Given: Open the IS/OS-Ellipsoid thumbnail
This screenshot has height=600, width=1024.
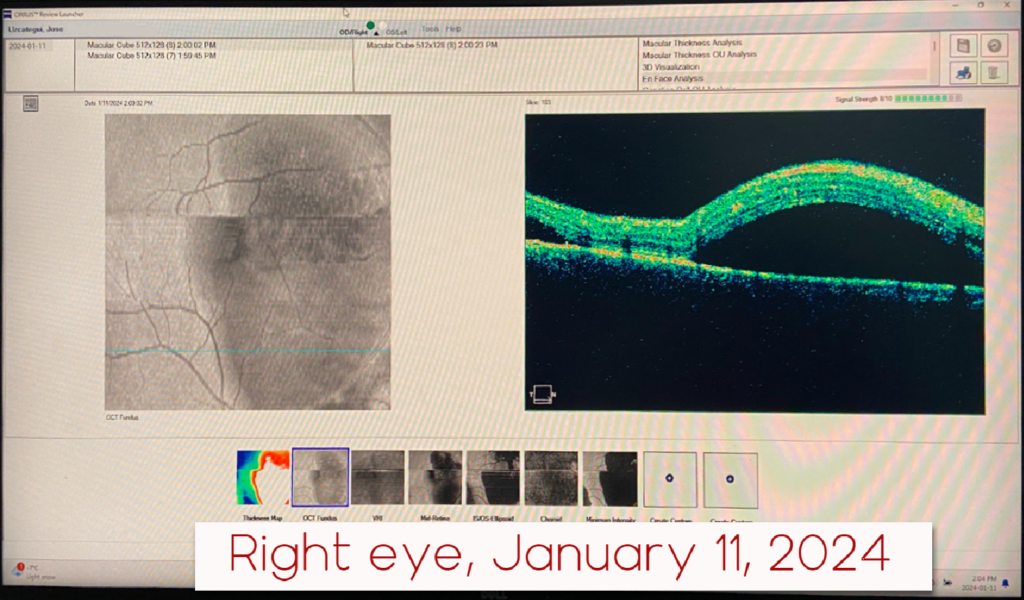Looking at the screenshot, I should (493, 478).
